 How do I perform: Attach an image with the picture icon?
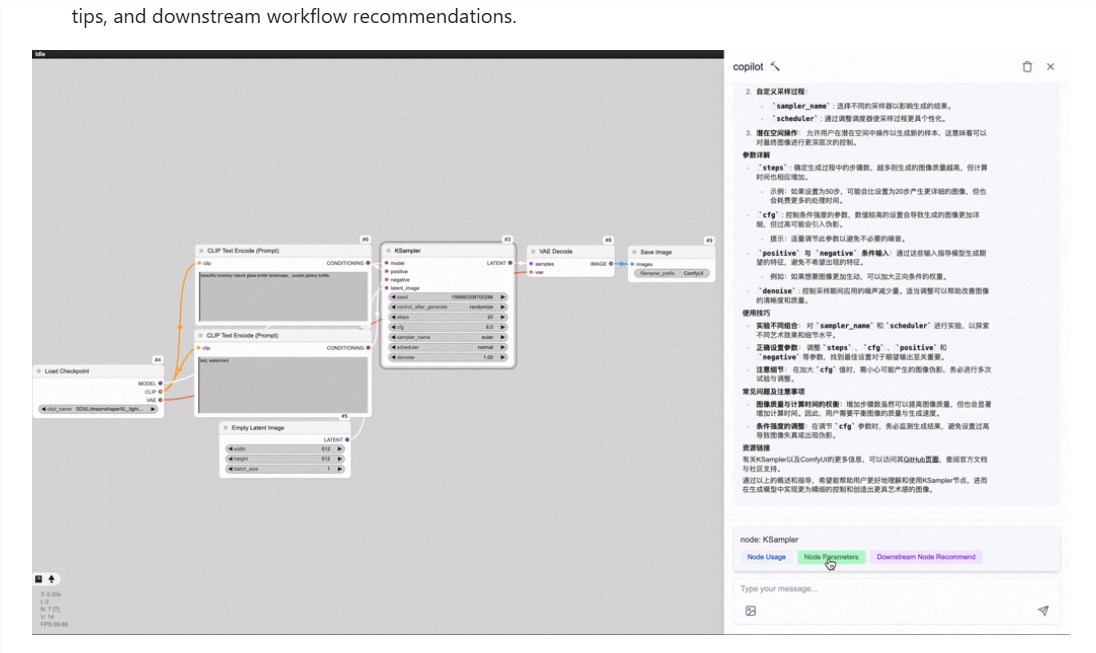(x=751, y=610)
